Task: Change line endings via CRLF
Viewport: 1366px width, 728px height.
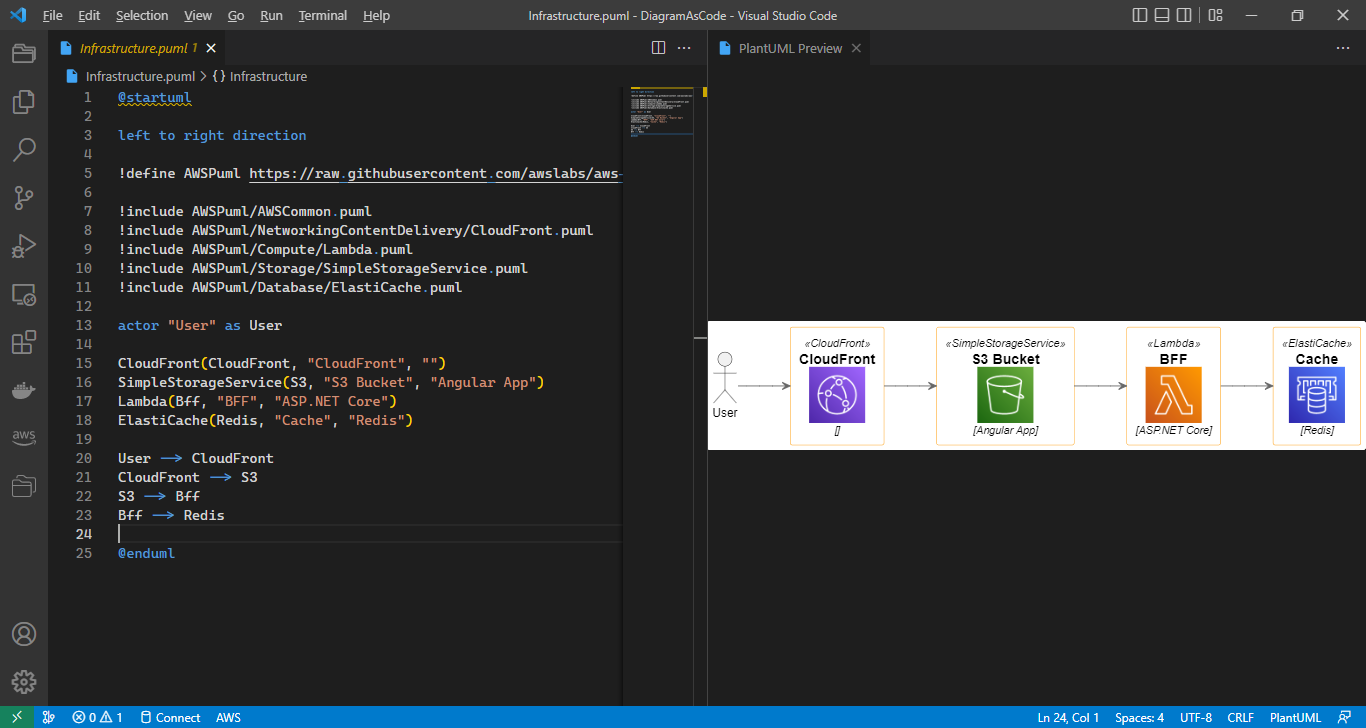Action: click(x=1241, y=718)
